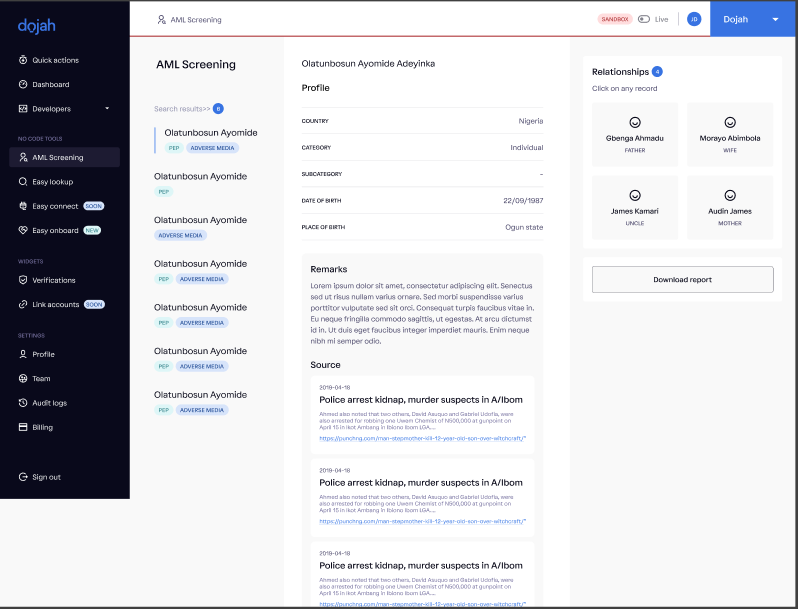The height and width of the screenshot is (609, 798).
Task: Click the SANDBOX badge
Action: pyautogui.click(x=615, y=19)
